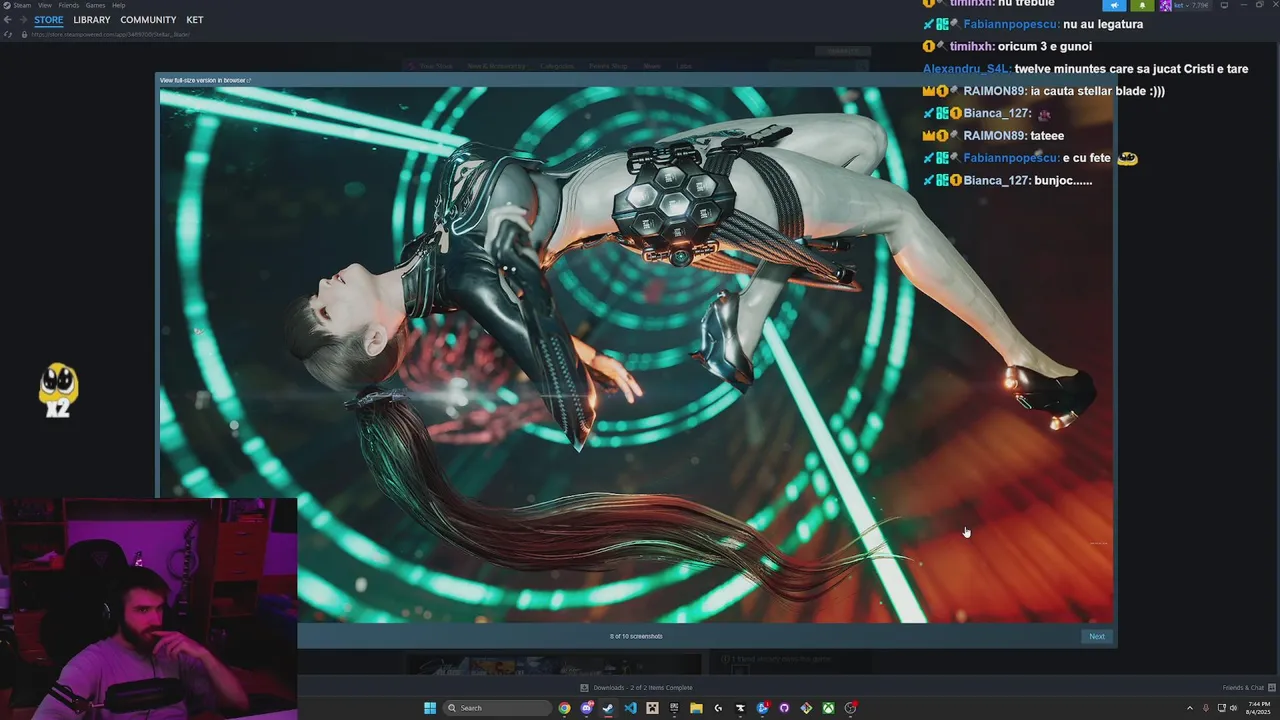Open Steam from the taskbar
The image size is (1280, 720).
click(607, 708)
